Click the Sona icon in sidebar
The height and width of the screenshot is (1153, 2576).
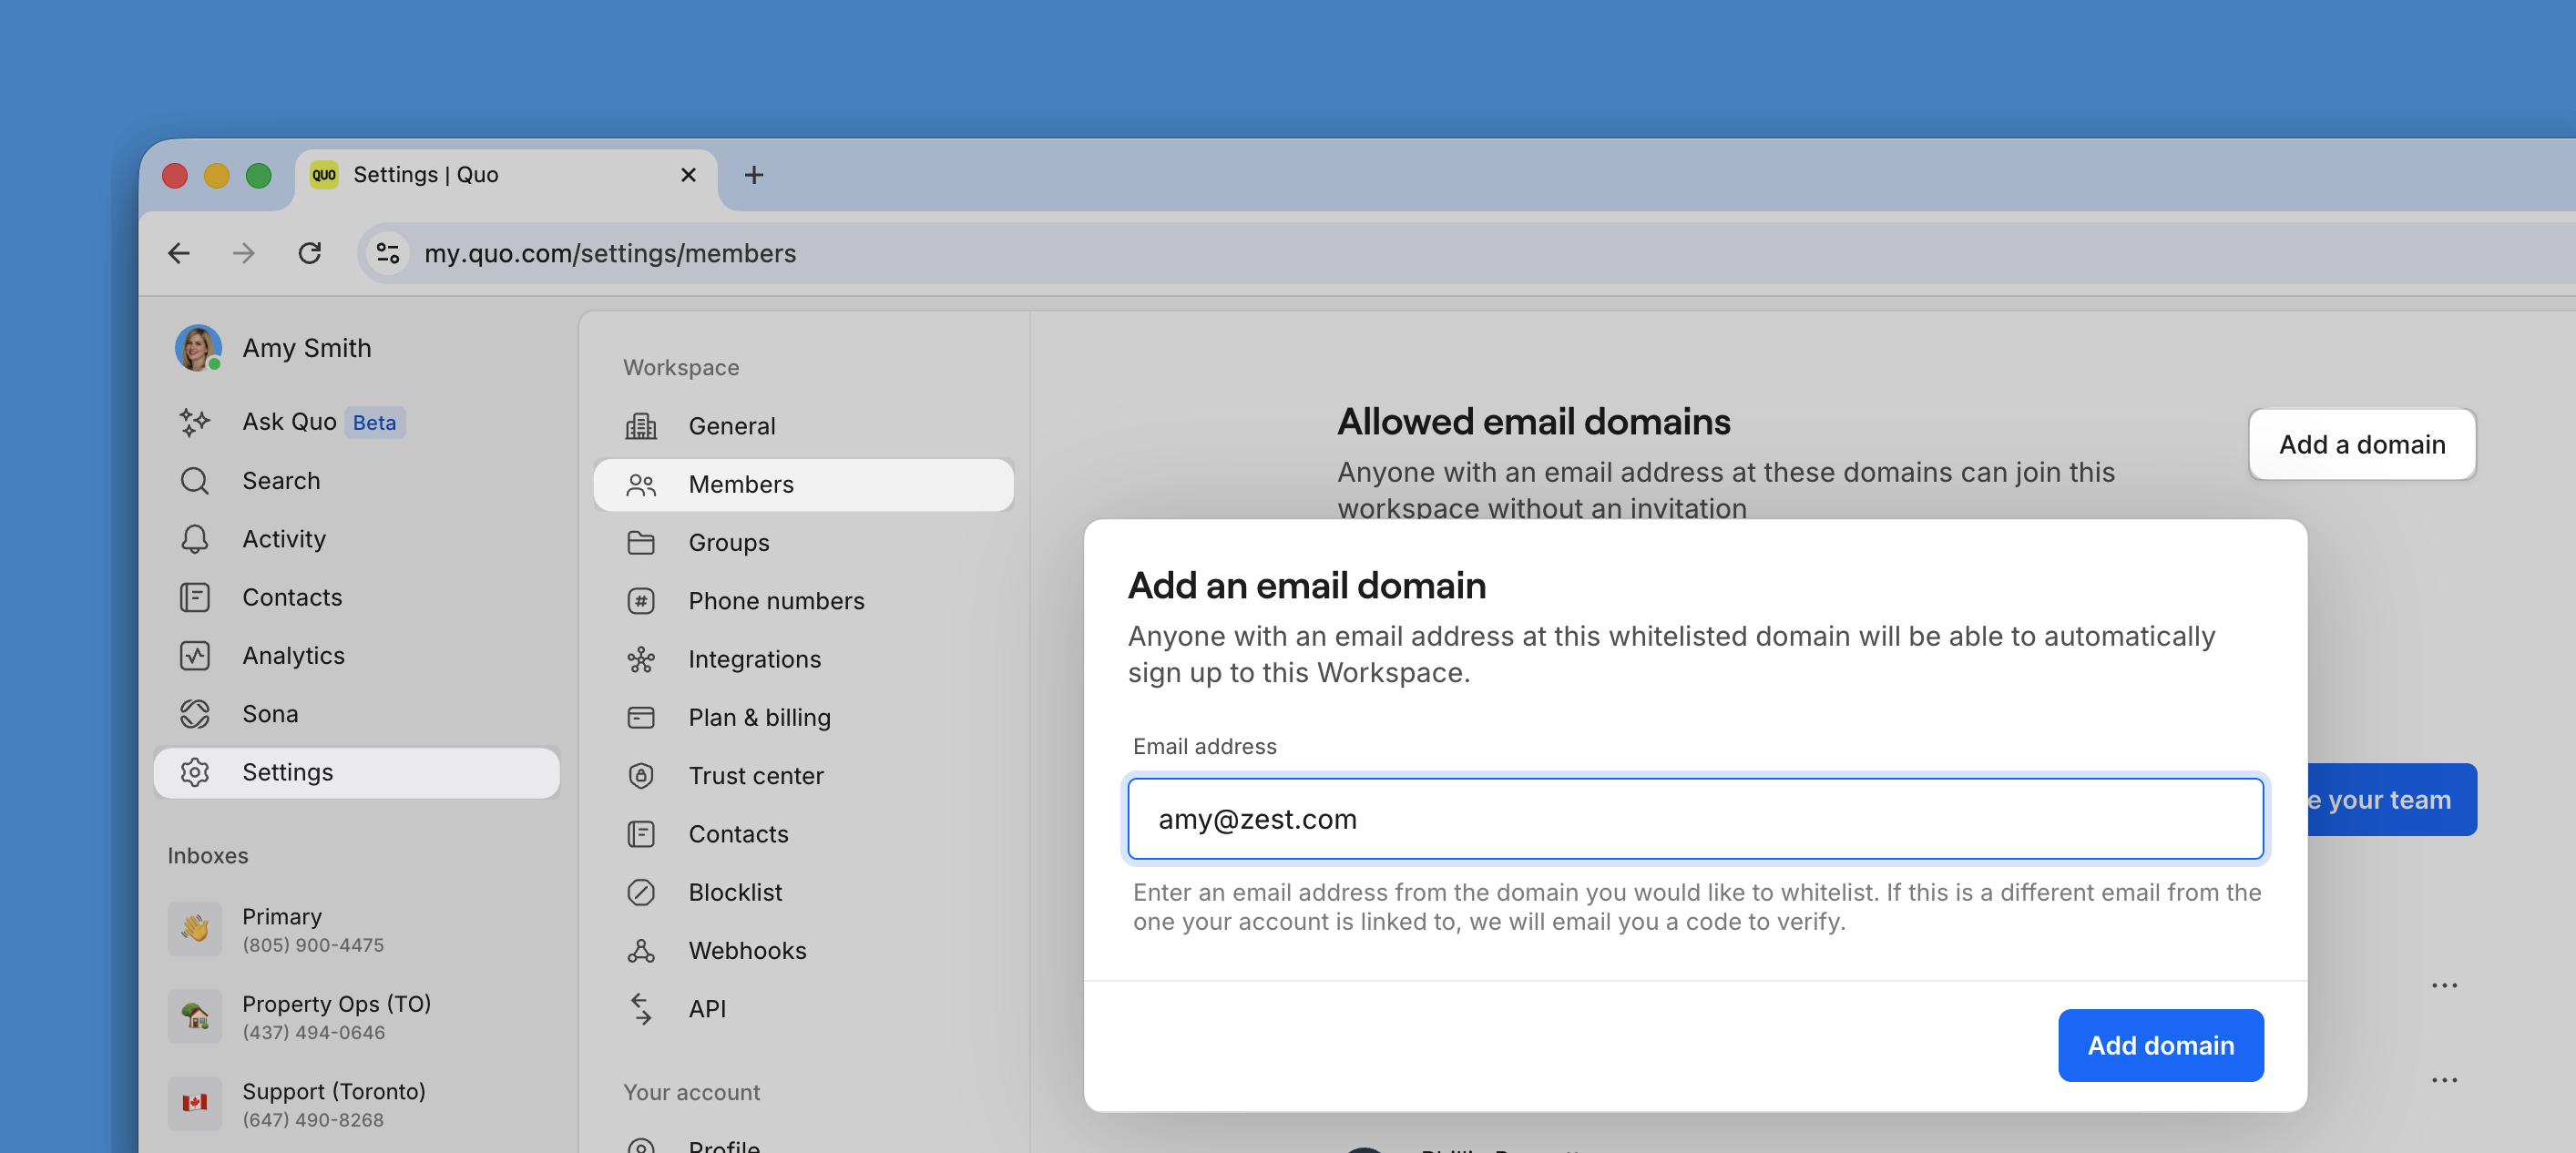[x=194, y=714]
